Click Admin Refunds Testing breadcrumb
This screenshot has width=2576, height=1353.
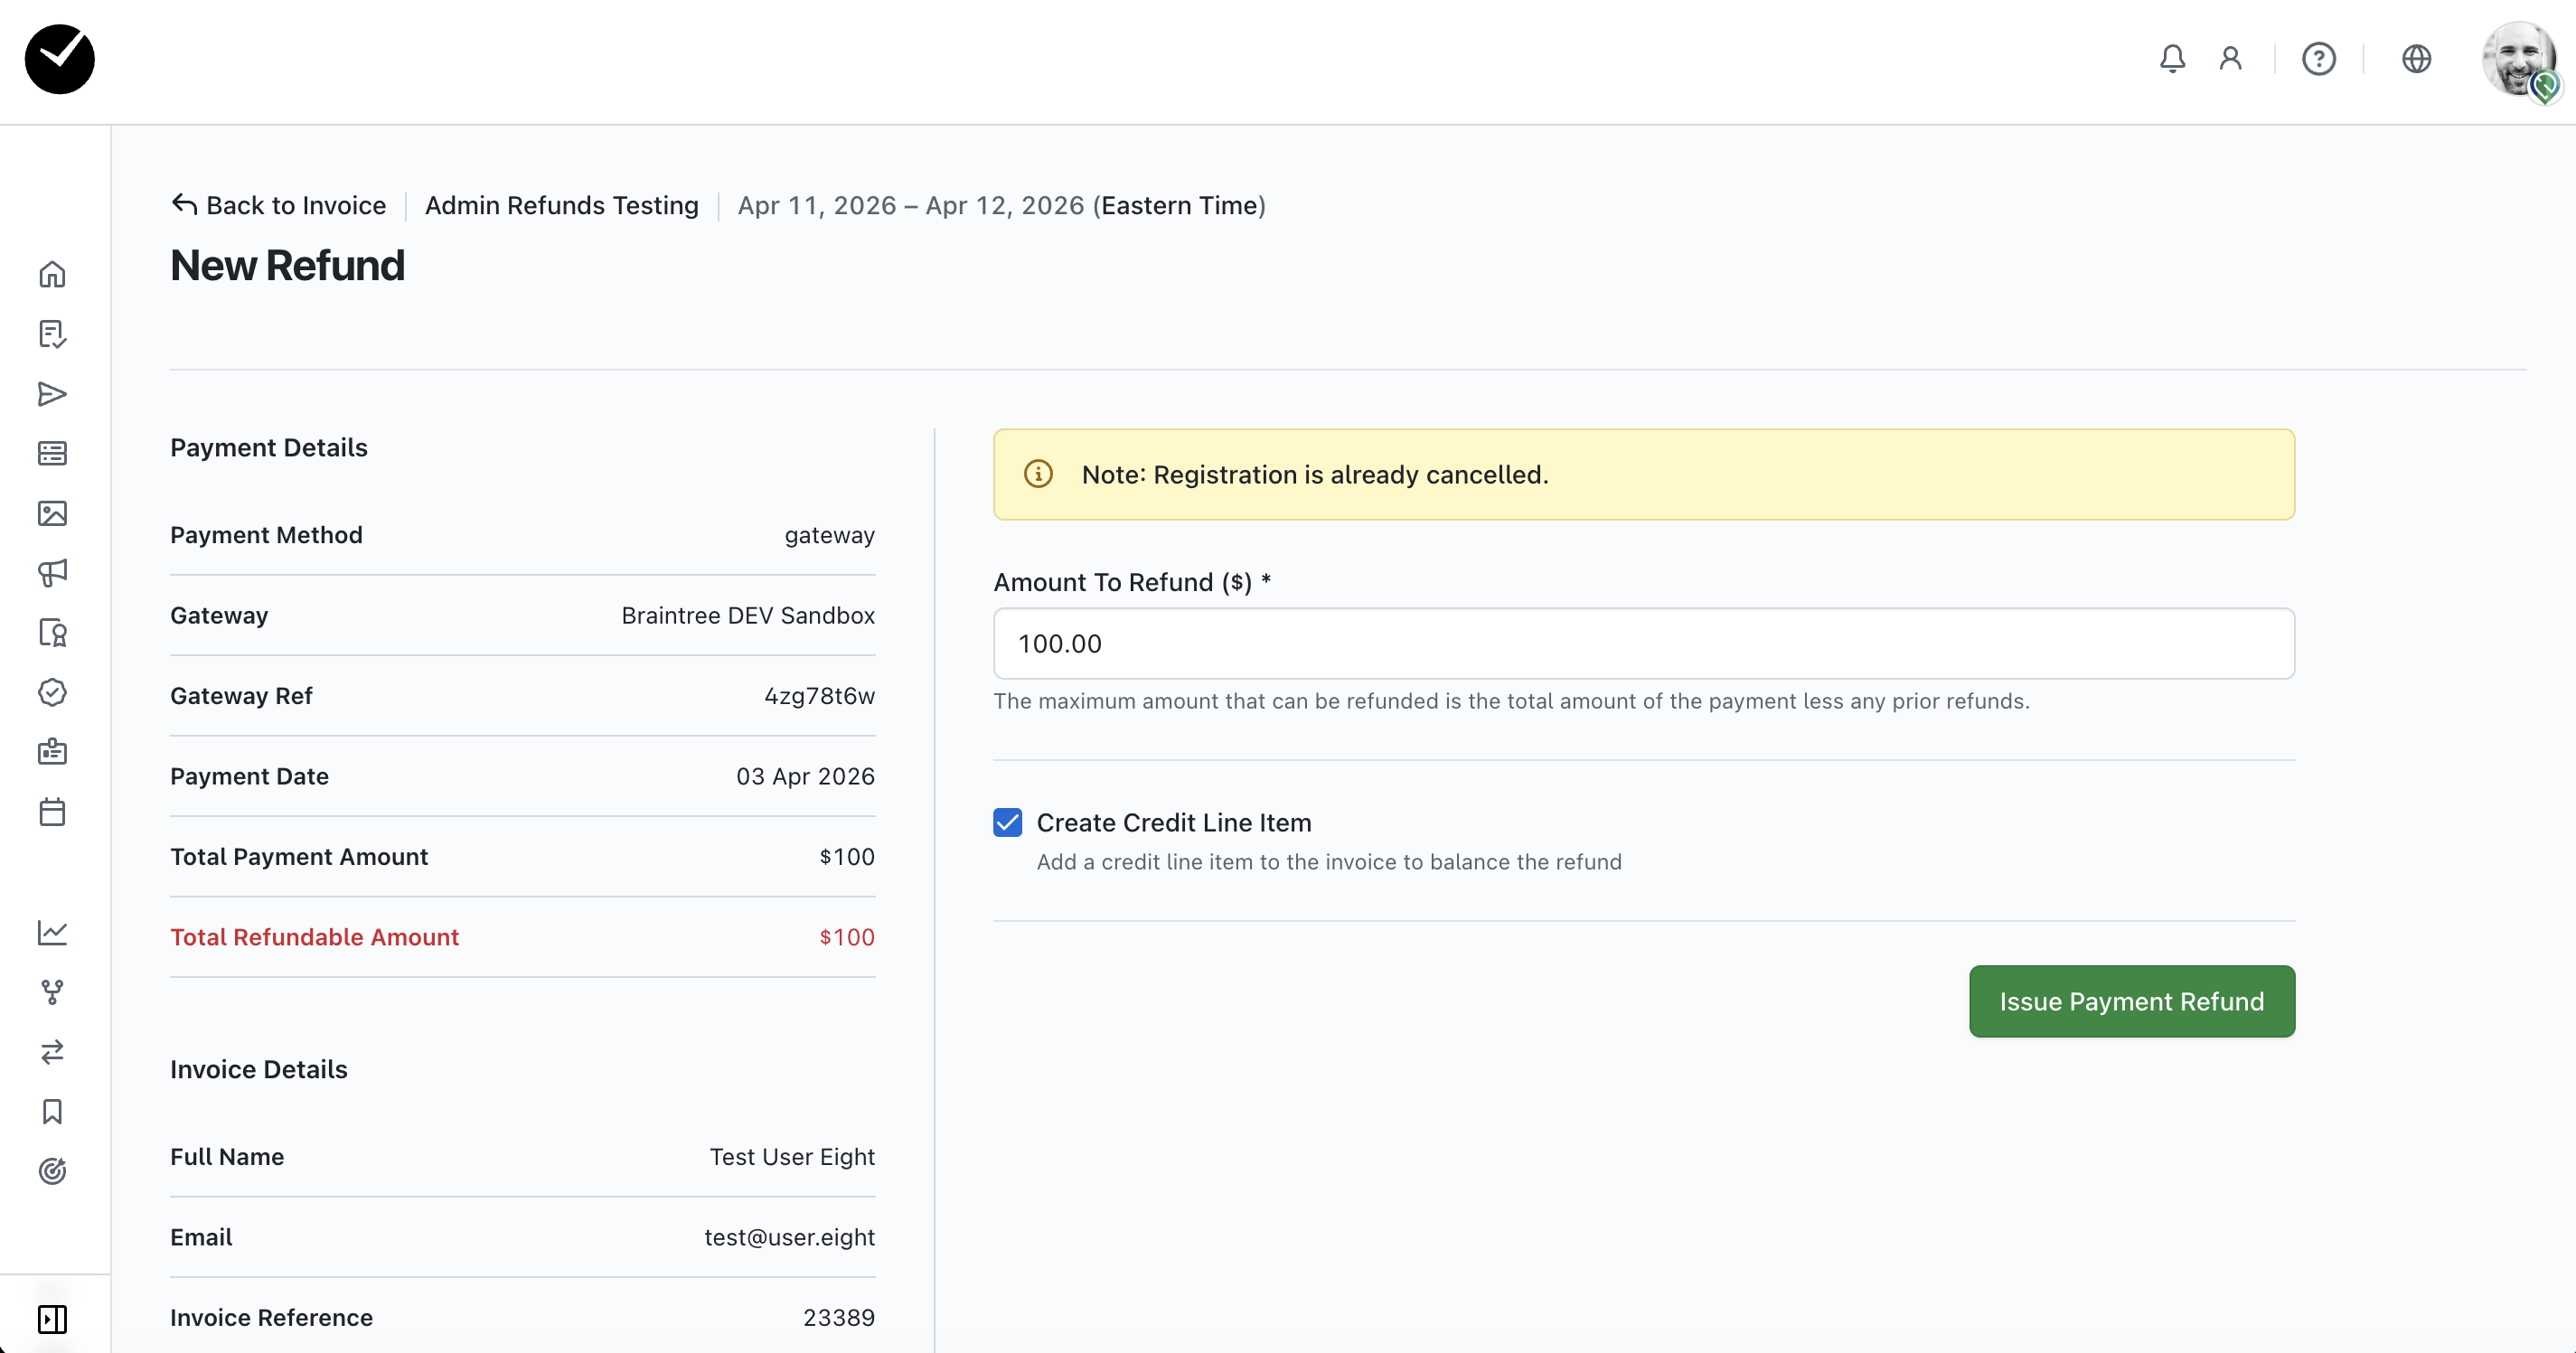pyautogui.click(x=561, y=205)
